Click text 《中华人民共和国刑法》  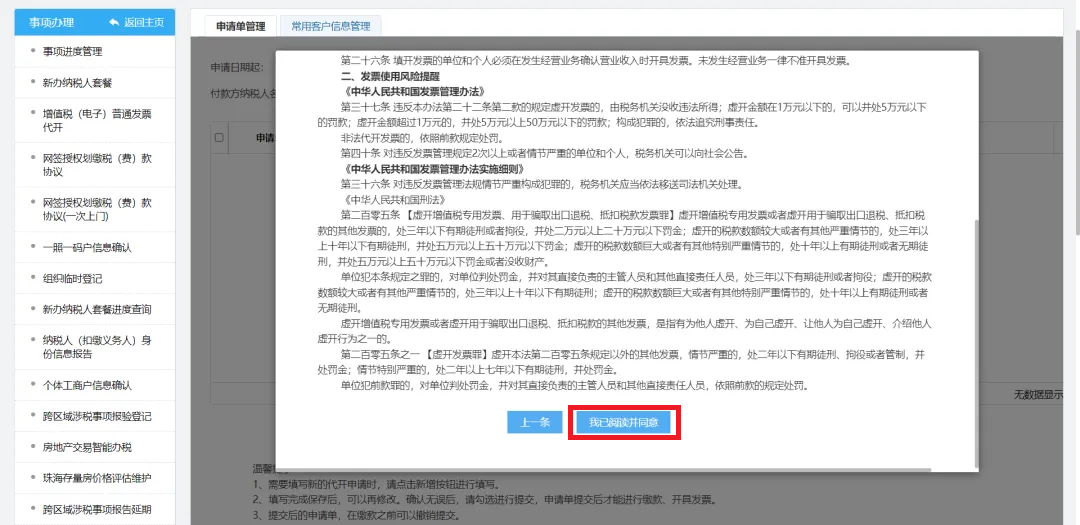point(397,200)
